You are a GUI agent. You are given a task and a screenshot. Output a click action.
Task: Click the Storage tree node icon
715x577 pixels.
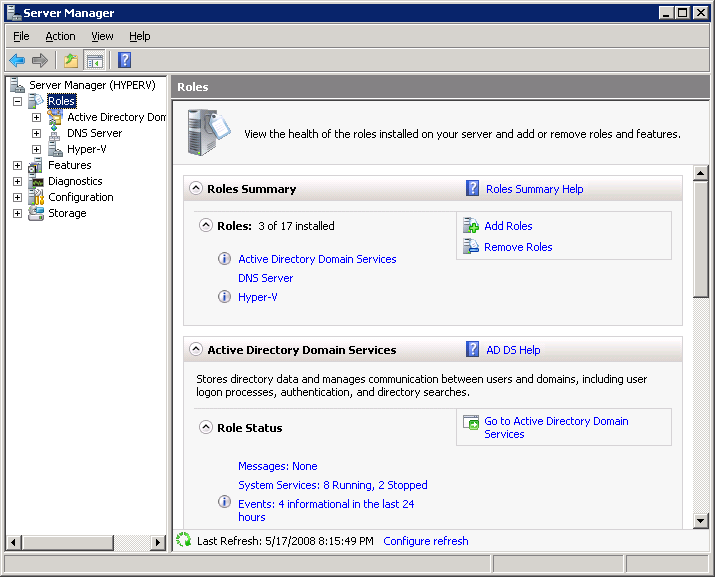(36, 213)
